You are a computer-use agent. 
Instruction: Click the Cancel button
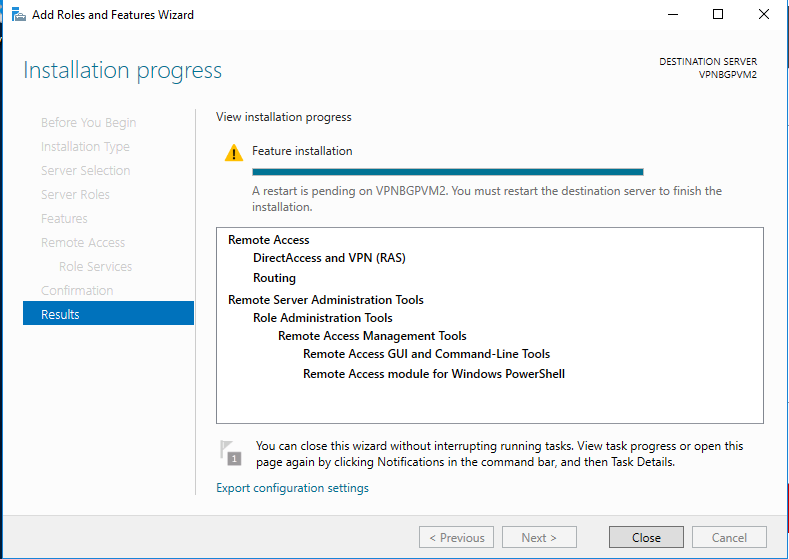729,537
